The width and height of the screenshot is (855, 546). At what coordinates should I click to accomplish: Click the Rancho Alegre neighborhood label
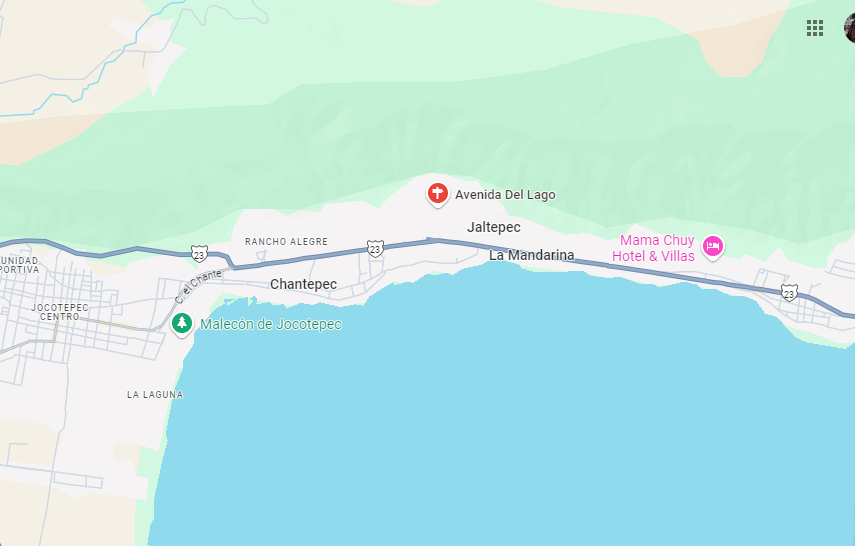pos(286,242)
